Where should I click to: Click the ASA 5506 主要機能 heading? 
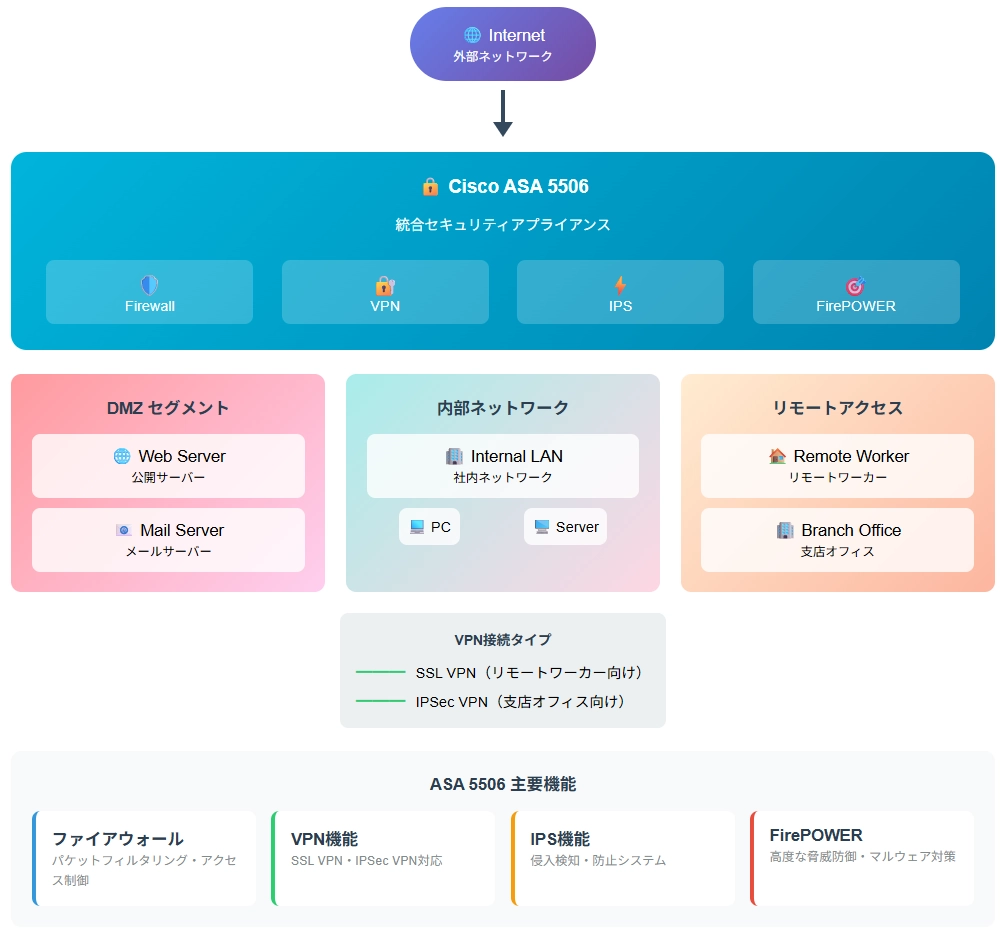503,784
